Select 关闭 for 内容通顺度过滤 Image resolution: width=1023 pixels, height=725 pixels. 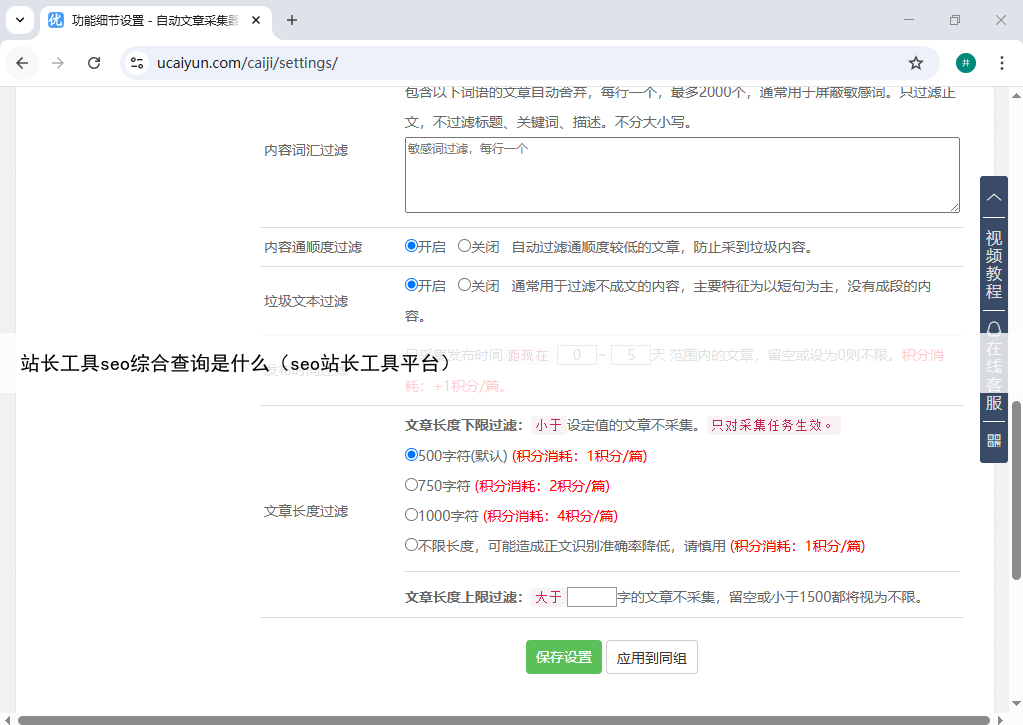464,246
